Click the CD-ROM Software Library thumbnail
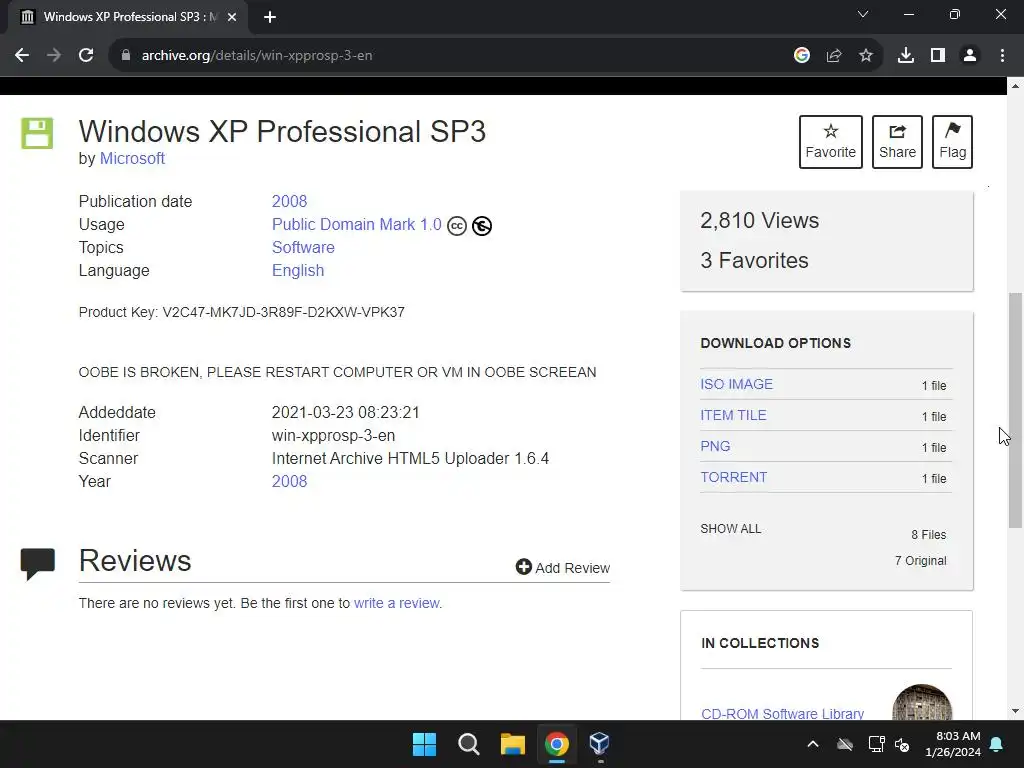Viewport: 1024px width, 768px height. click(x=921, y=703)
